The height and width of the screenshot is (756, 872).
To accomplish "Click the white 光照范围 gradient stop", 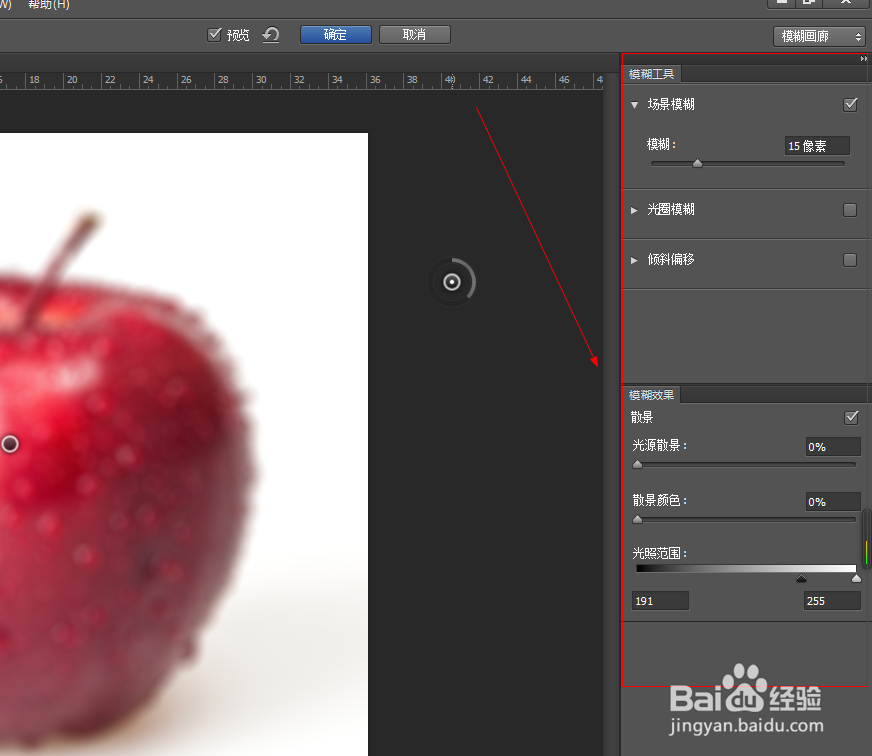I will (856, 579).
